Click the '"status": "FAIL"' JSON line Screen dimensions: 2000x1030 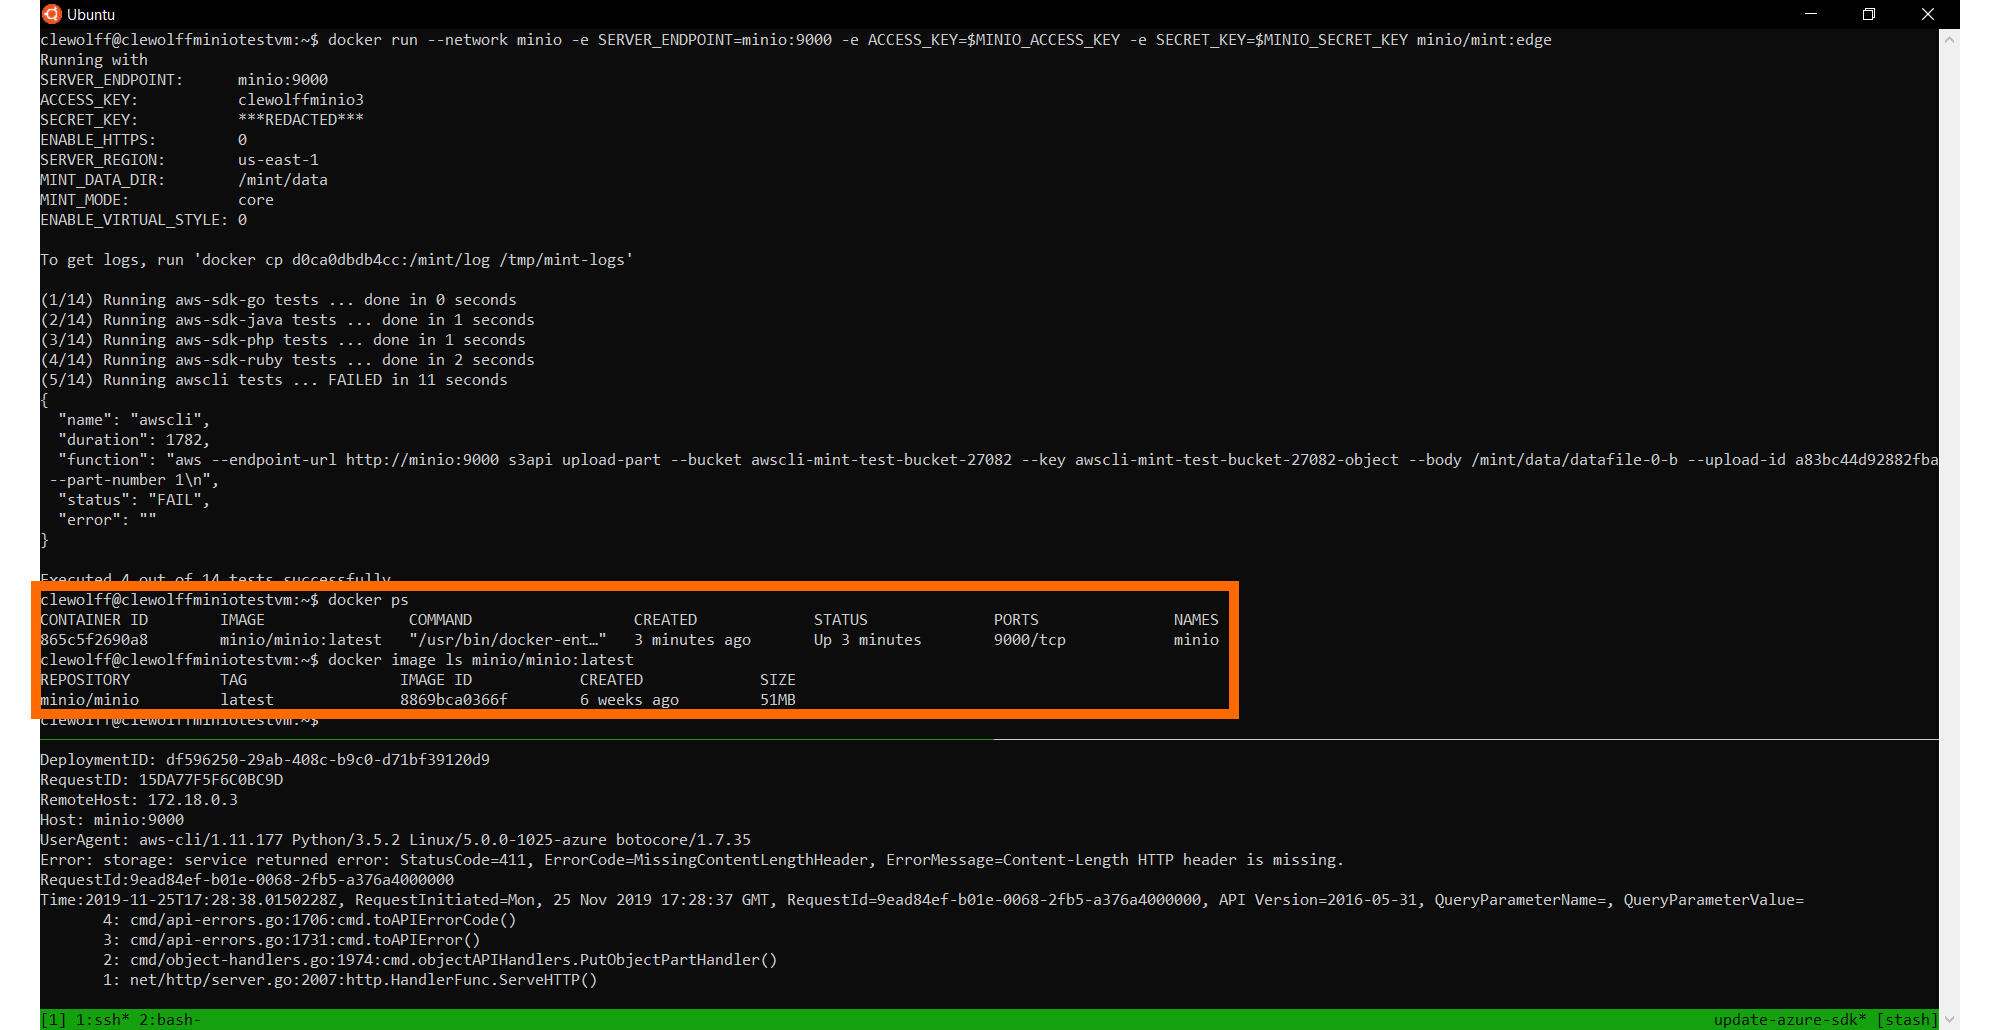coord(134,500)
